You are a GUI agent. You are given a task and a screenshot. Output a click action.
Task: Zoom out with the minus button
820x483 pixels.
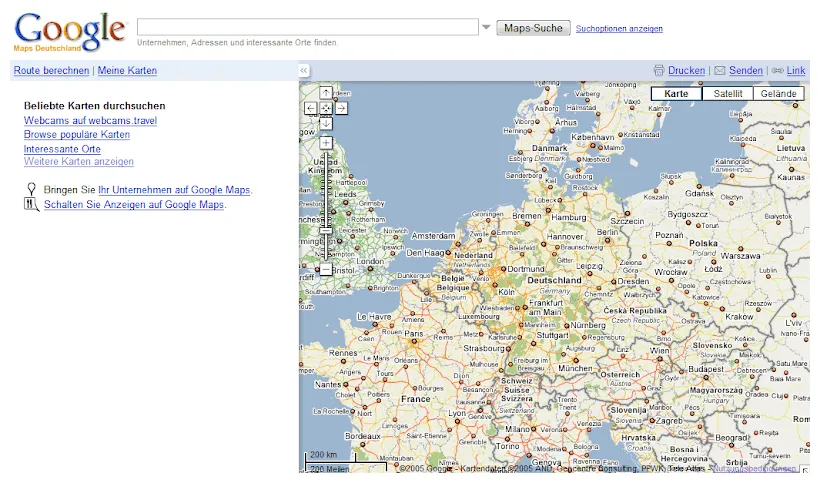[326, 269]
